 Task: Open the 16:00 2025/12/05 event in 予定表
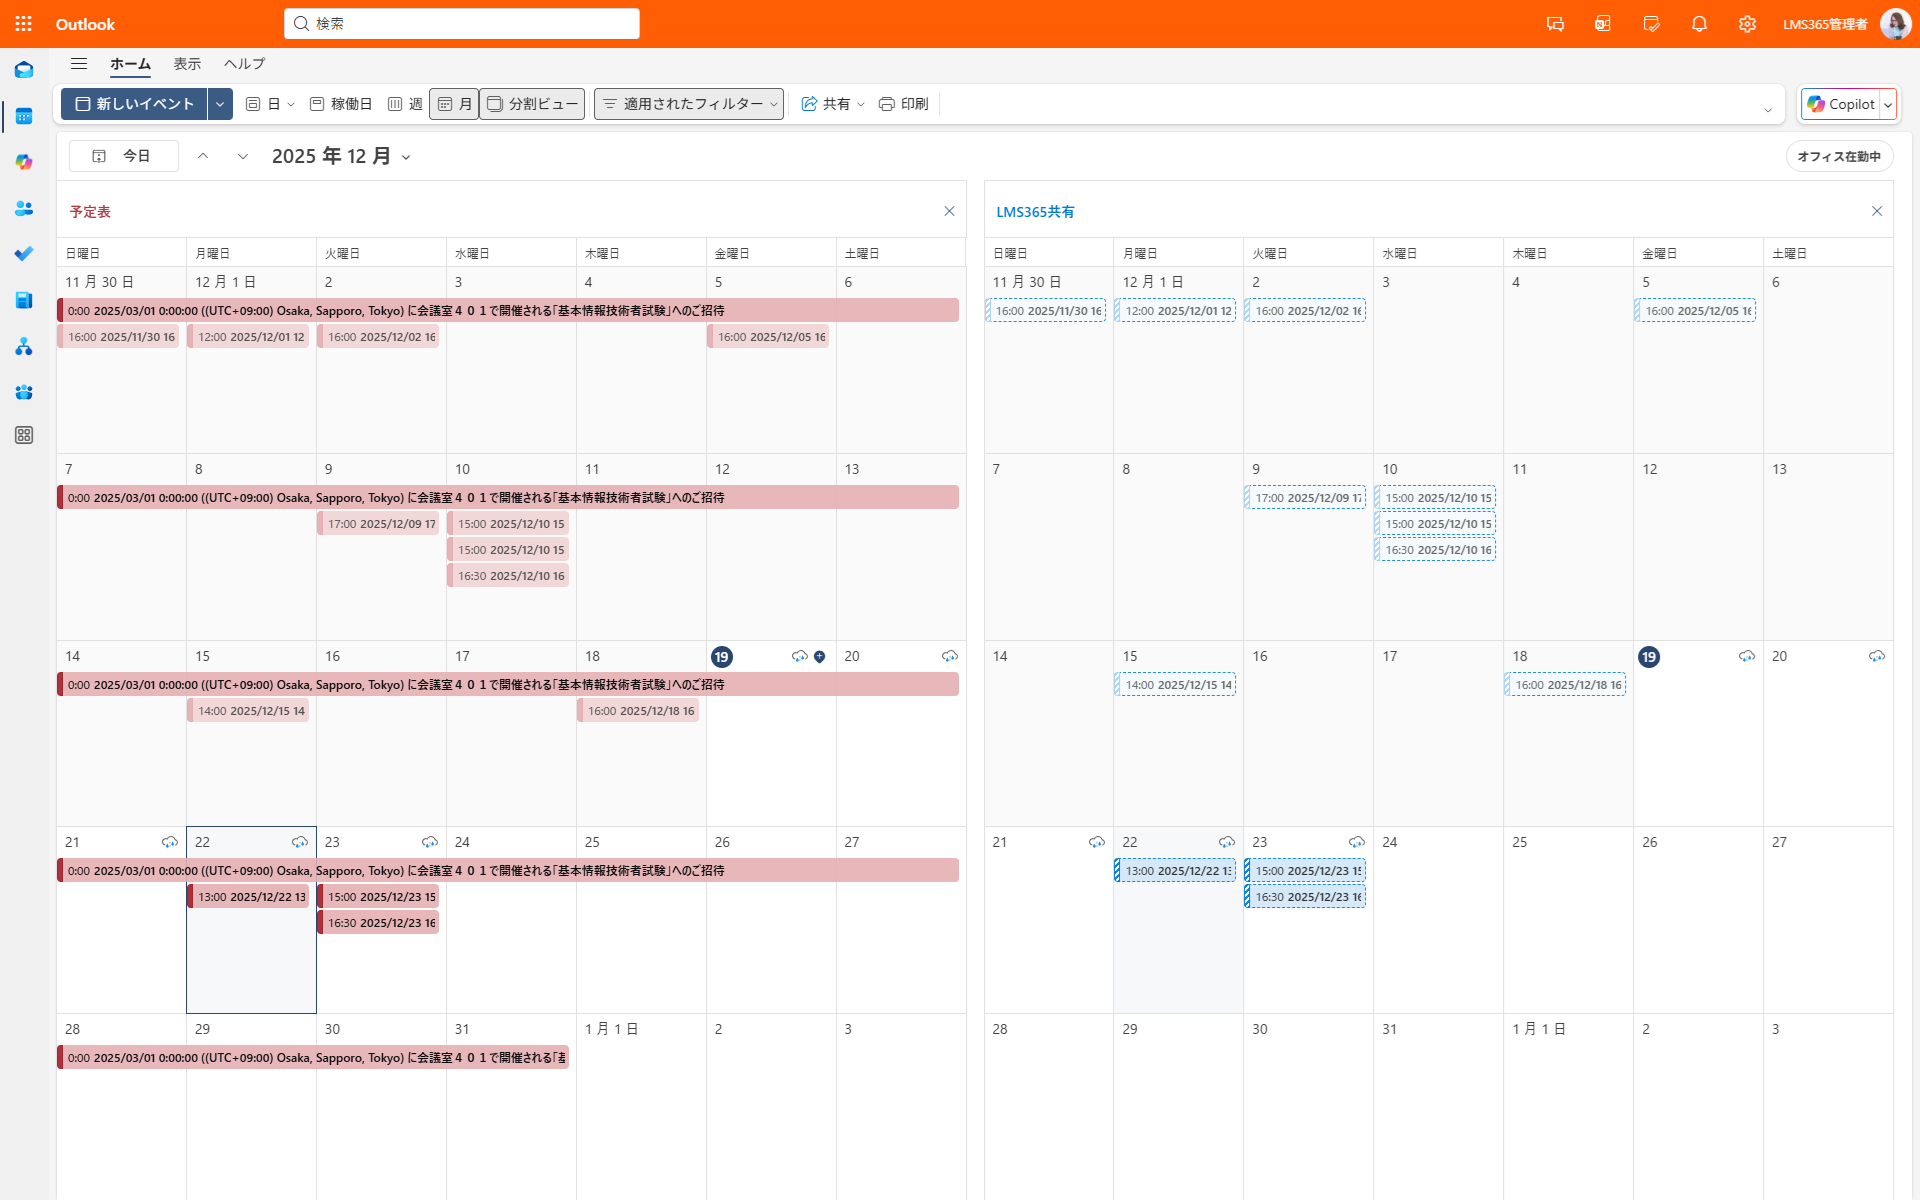click(768, 337)
